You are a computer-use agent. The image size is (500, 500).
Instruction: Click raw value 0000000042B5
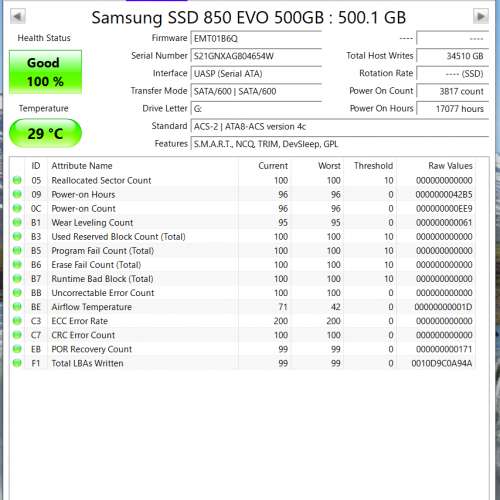pyautogui.click(x=444, y=194)
